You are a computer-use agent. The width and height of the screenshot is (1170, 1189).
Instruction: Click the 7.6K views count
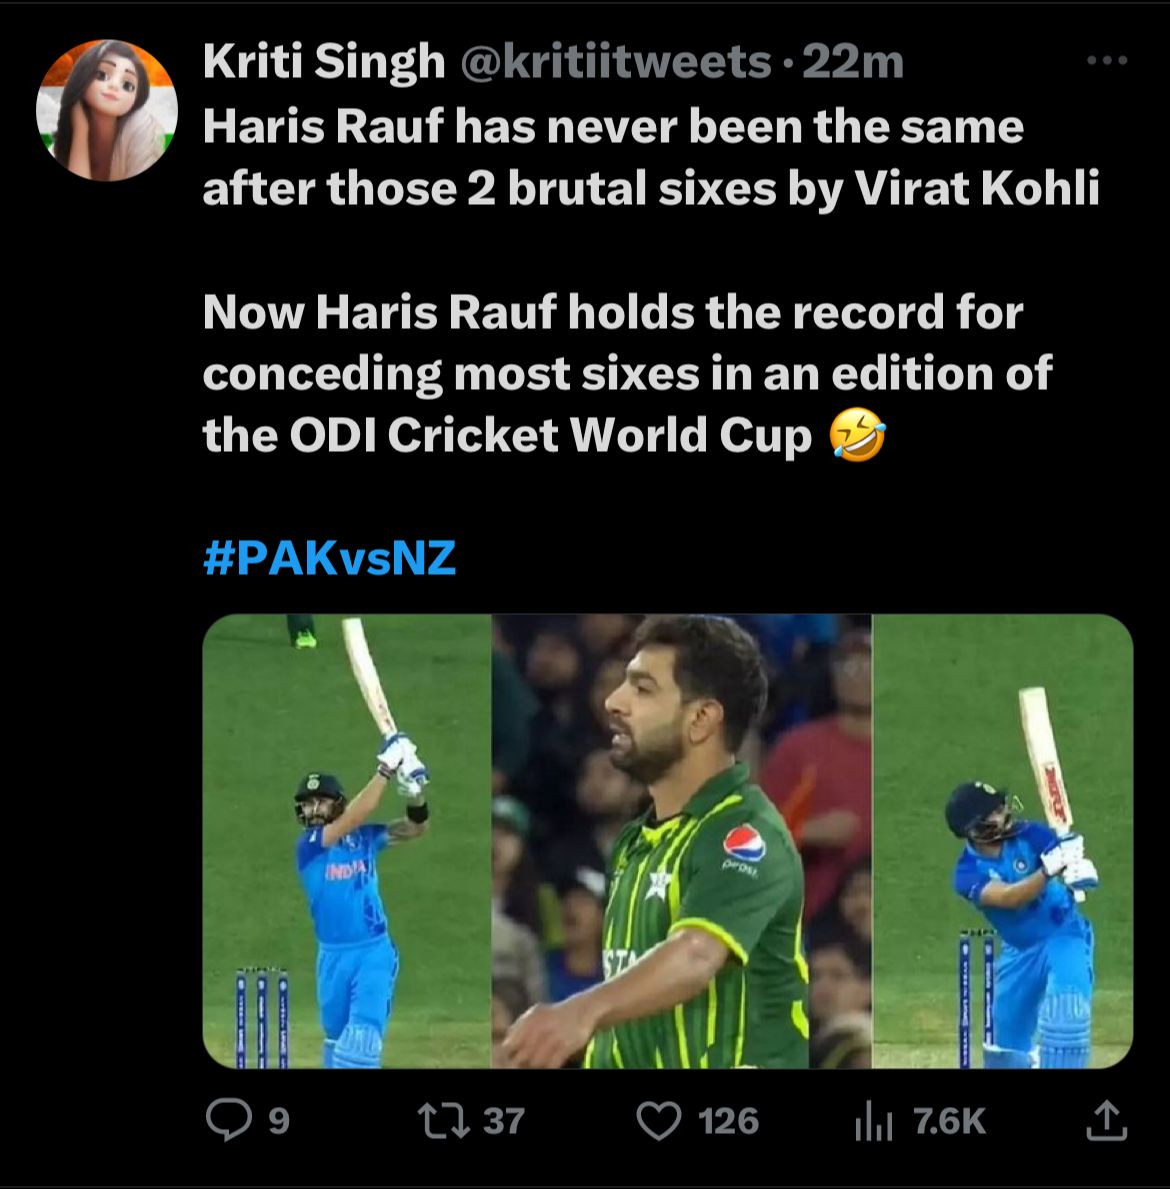tap(949, 1121)
